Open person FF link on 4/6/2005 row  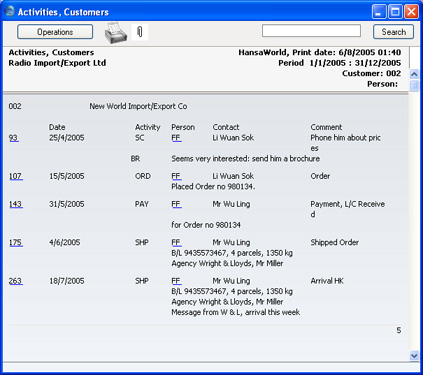point(176,242)
